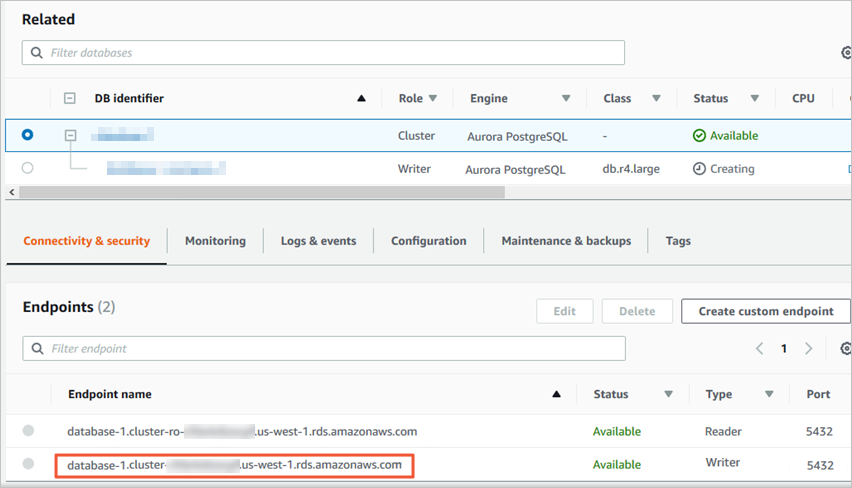
Task: Open the endpoints Type sort dropdown
Action: tap(769, 394)
